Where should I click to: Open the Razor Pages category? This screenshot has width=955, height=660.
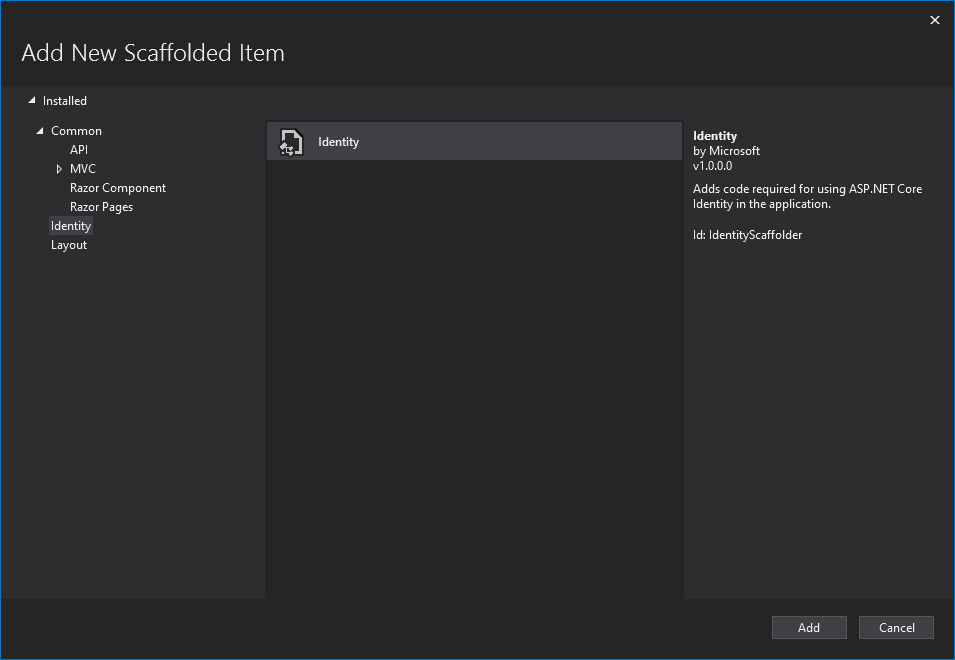[x=101, y=207]
